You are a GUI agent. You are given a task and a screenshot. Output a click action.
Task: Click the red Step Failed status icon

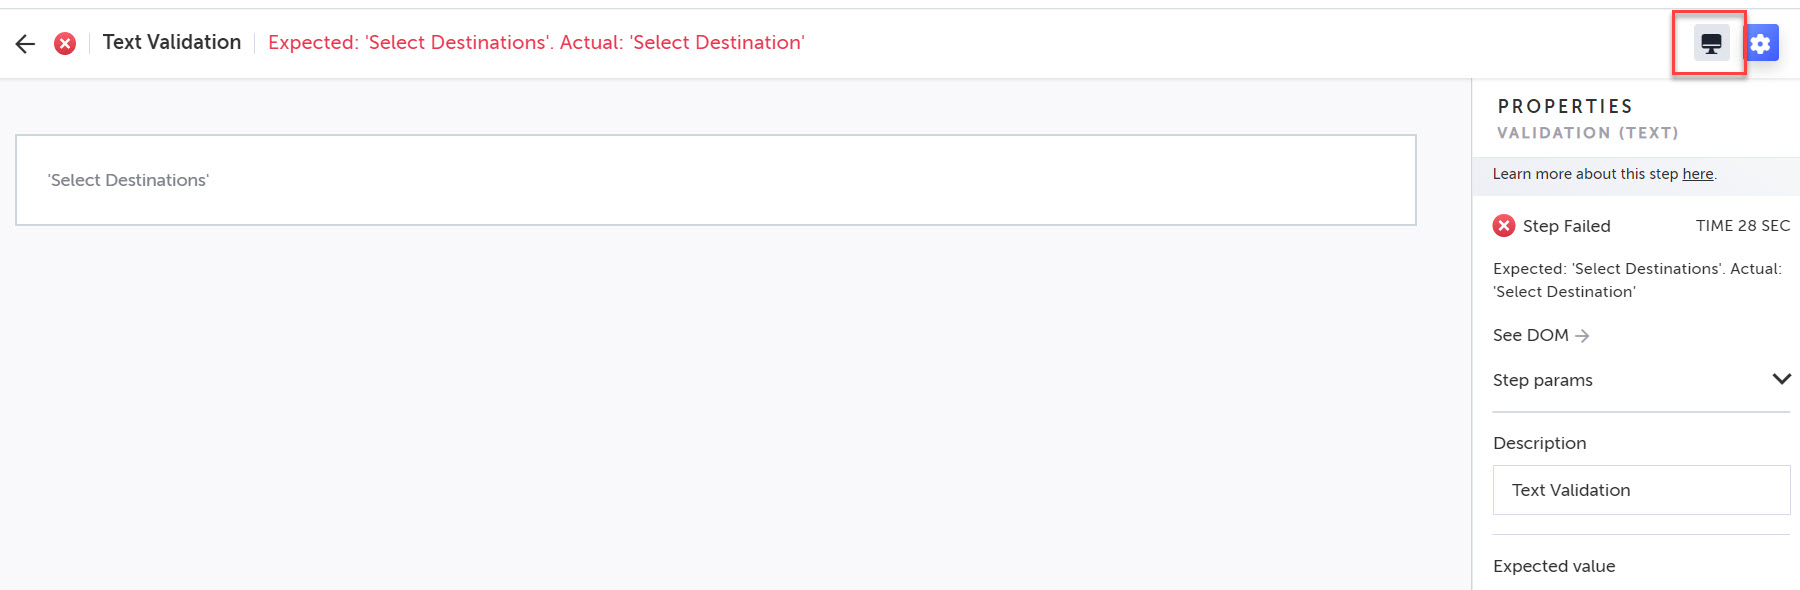pyautogui.click(x=1504, y=226)
